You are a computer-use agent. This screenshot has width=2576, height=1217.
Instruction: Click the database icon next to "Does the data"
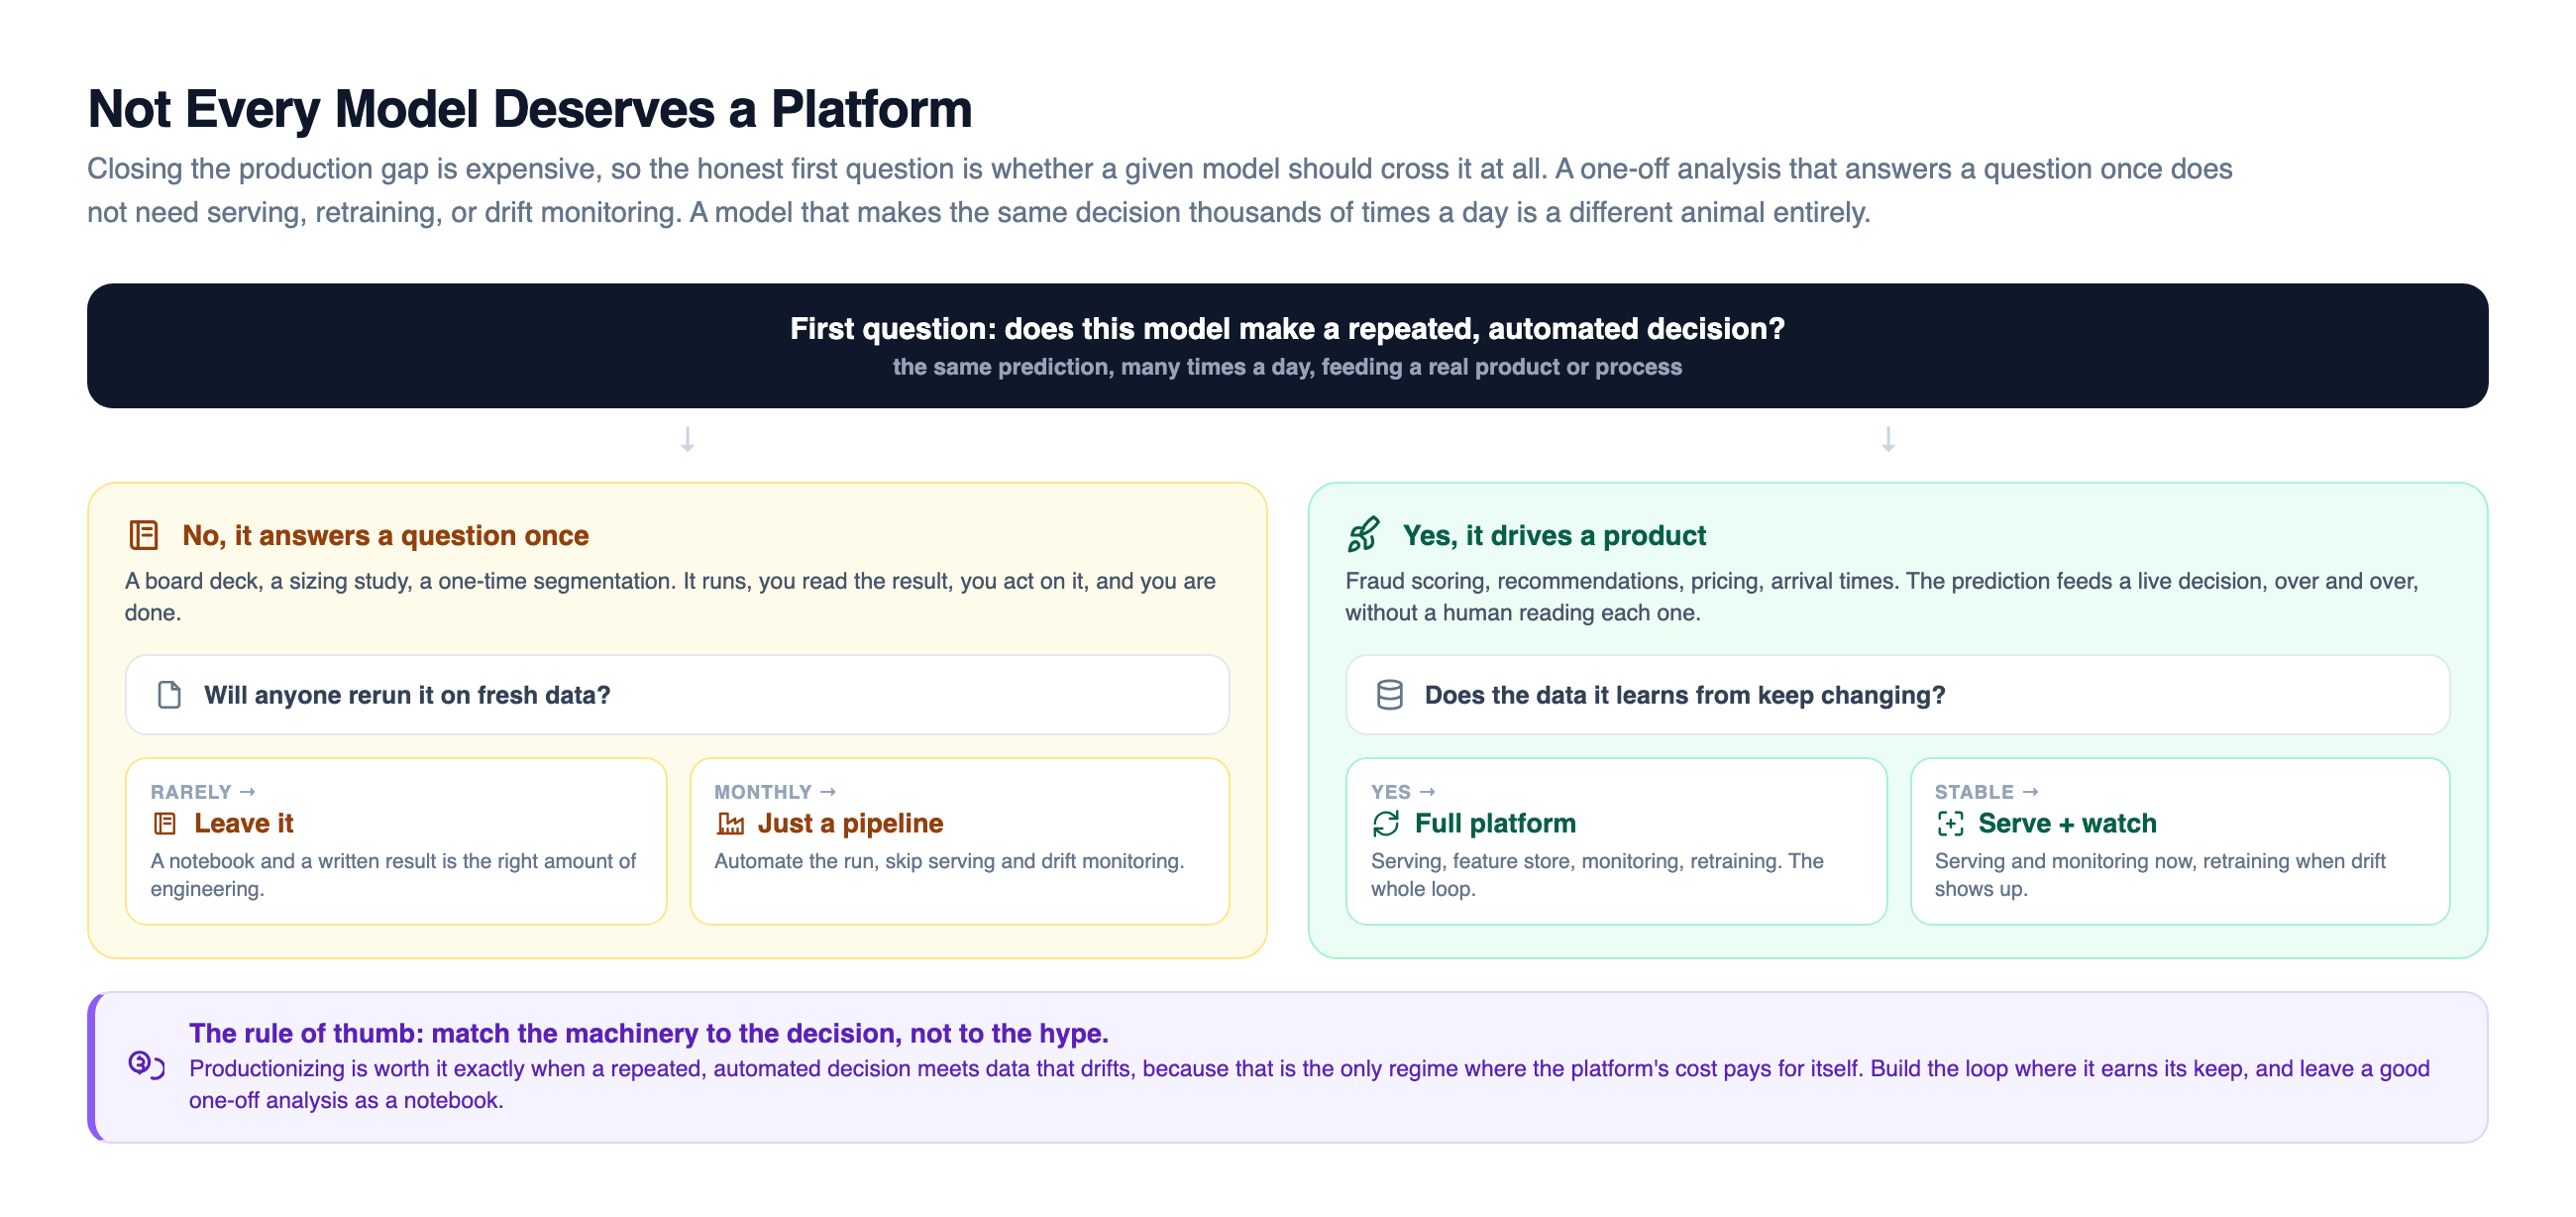click(1389, 695)
